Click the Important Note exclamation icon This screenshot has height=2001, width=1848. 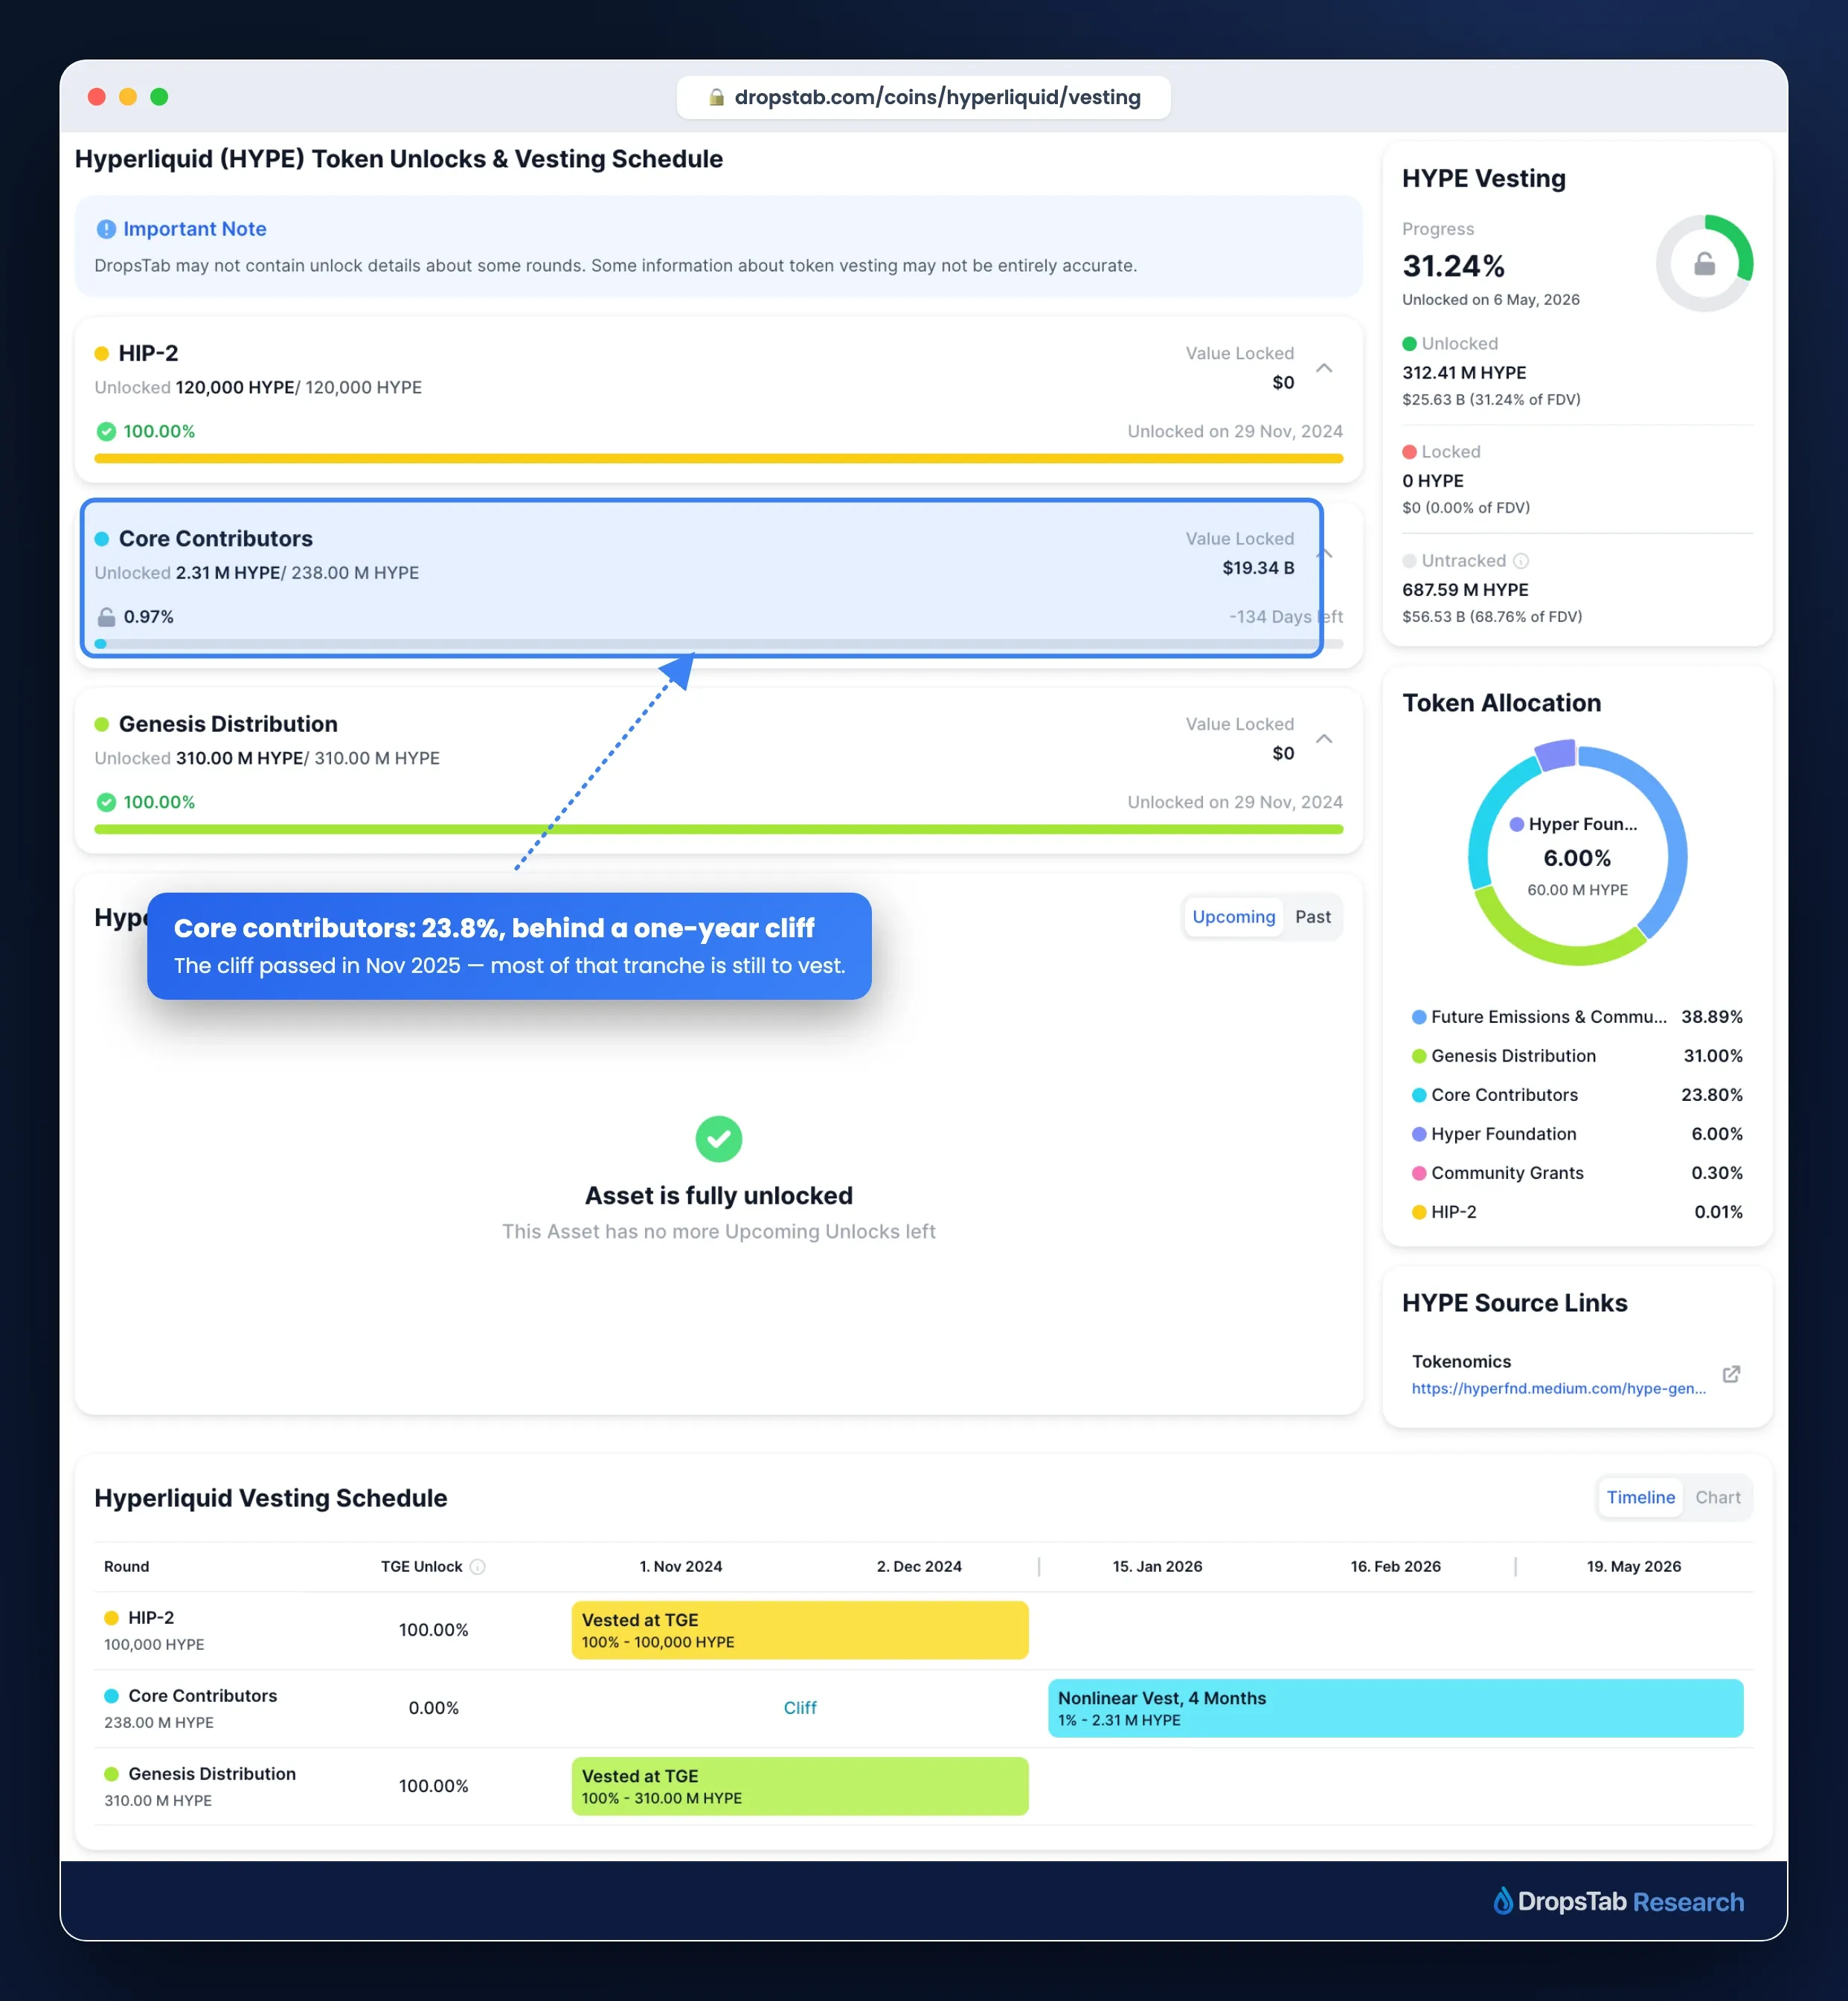click(x=106, y=229)
